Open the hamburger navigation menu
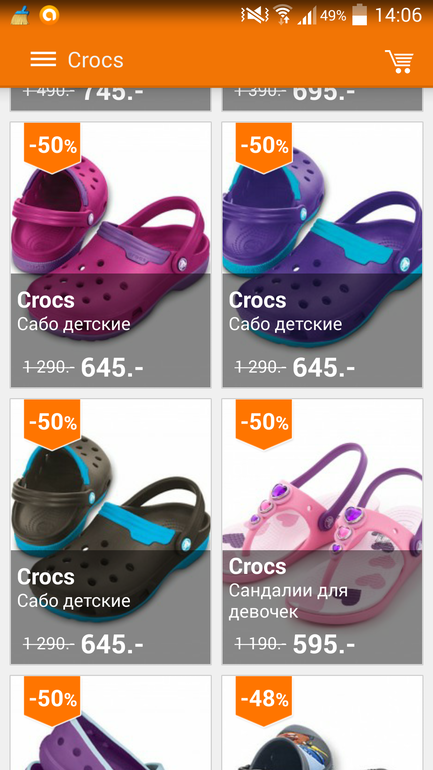This screenshot has width=433, height=770. coord(43,59)
